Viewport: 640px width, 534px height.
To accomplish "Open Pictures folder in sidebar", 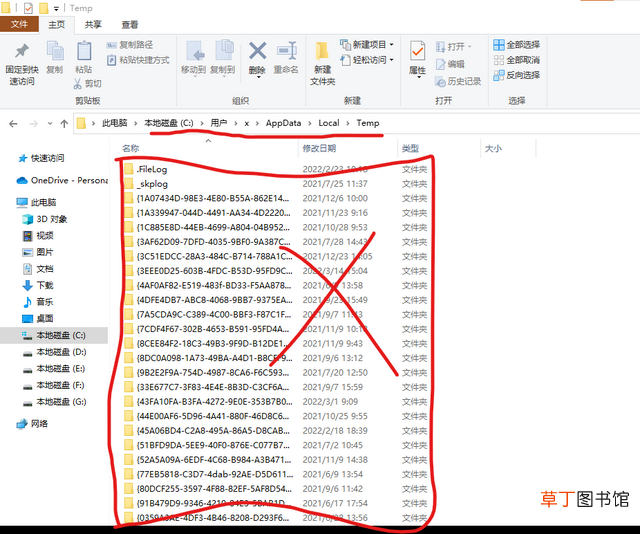I will pos(38,252).
